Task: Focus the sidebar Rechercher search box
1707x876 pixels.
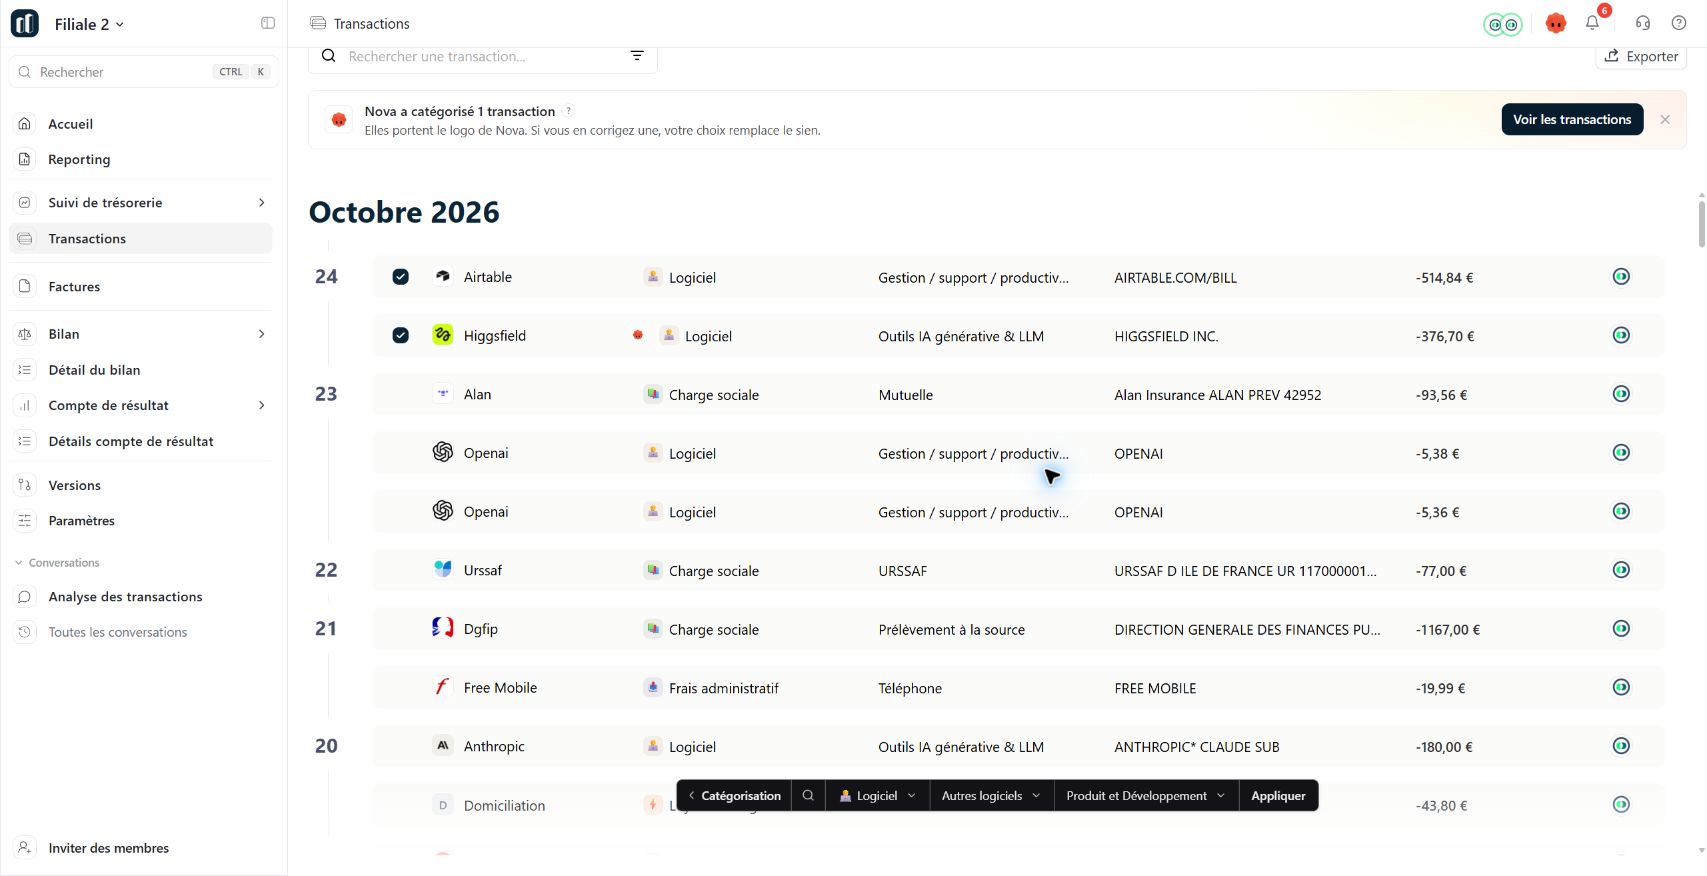Action: (144, 72)
